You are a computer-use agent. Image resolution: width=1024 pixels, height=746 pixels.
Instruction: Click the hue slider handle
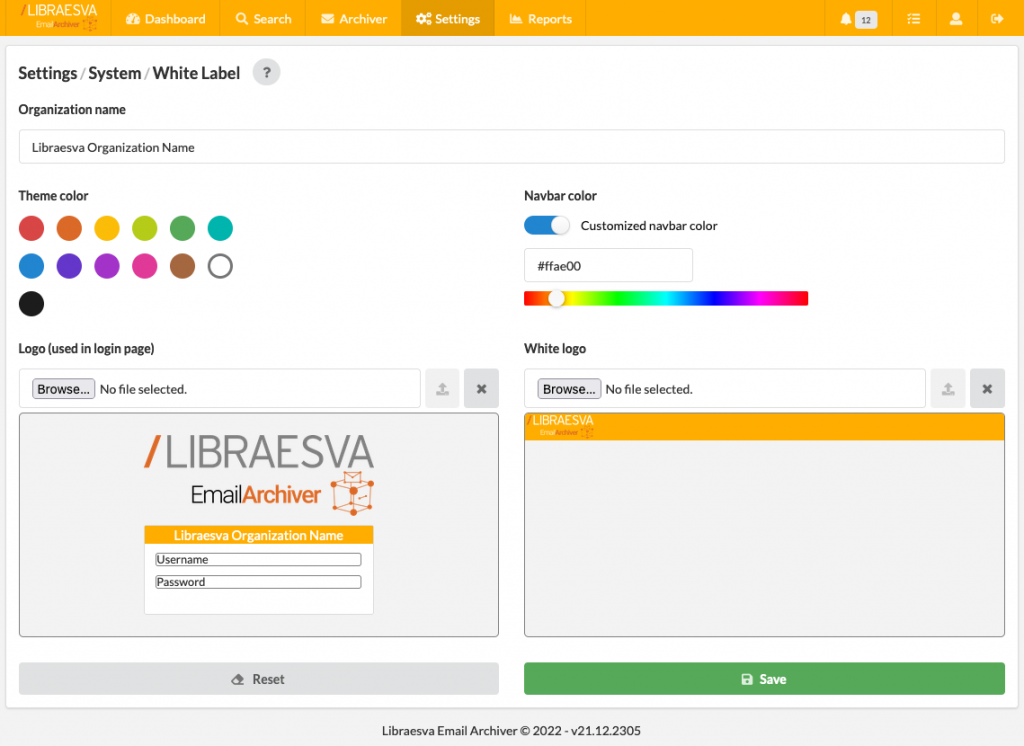(556, 299)
